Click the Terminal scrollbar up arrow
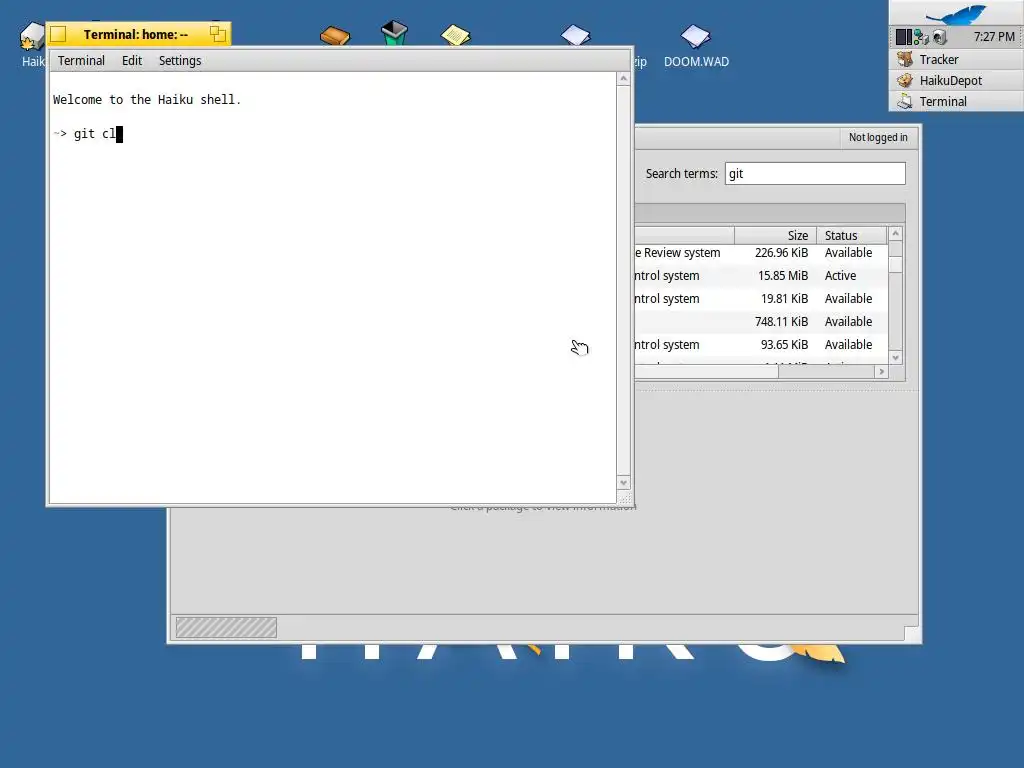This screenshot has width=1024, height=768. (x=624, y=78)
